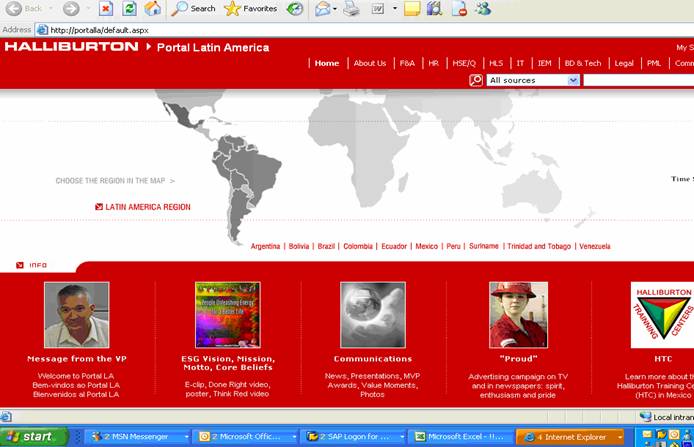Open the Home navigation tab
The image size is (694, 447).
point(327,63)
